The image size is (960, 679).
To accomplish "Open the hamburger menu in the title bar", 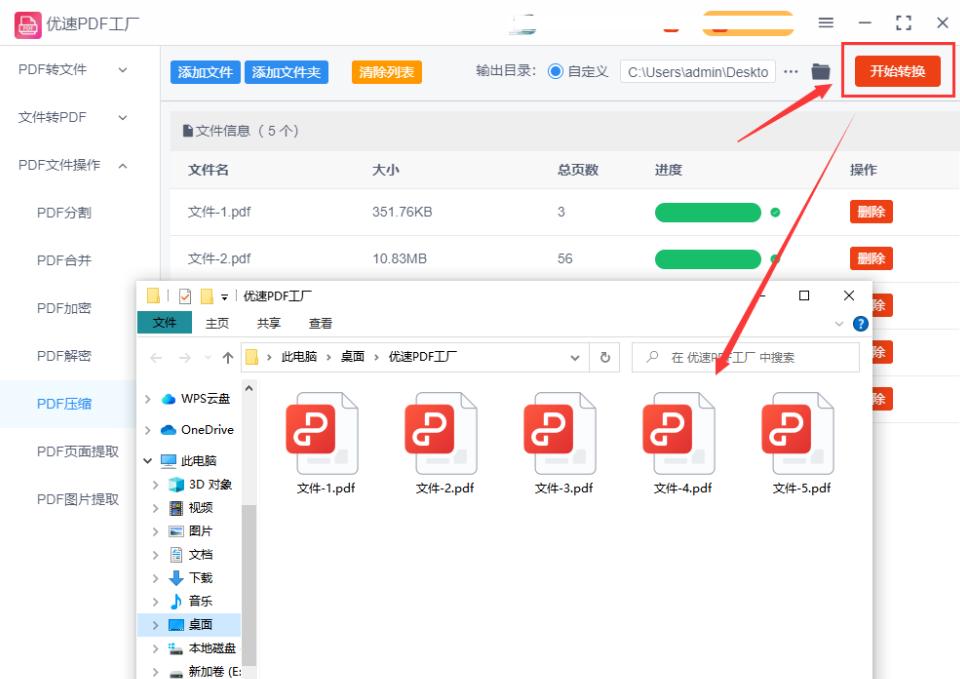I will point(827,22).
